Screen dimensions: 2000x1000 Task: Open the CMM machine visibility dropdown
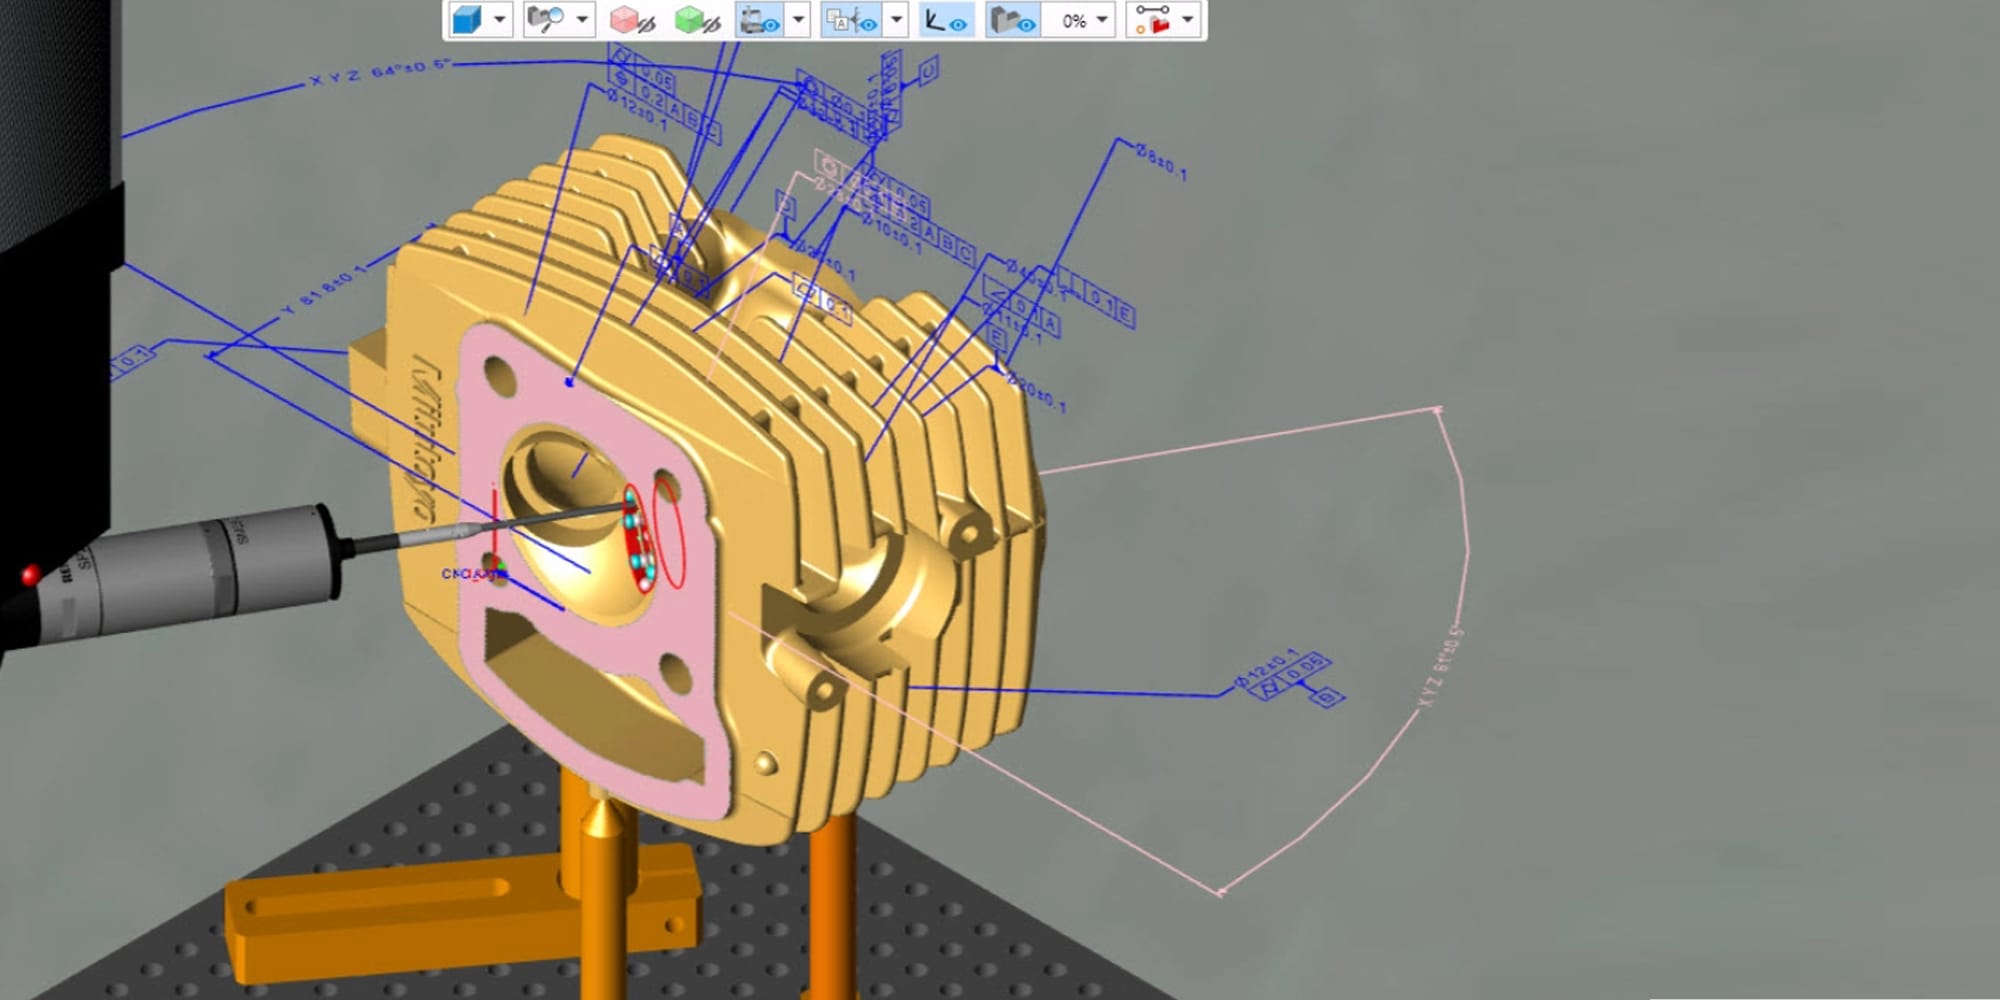[798, 20]
